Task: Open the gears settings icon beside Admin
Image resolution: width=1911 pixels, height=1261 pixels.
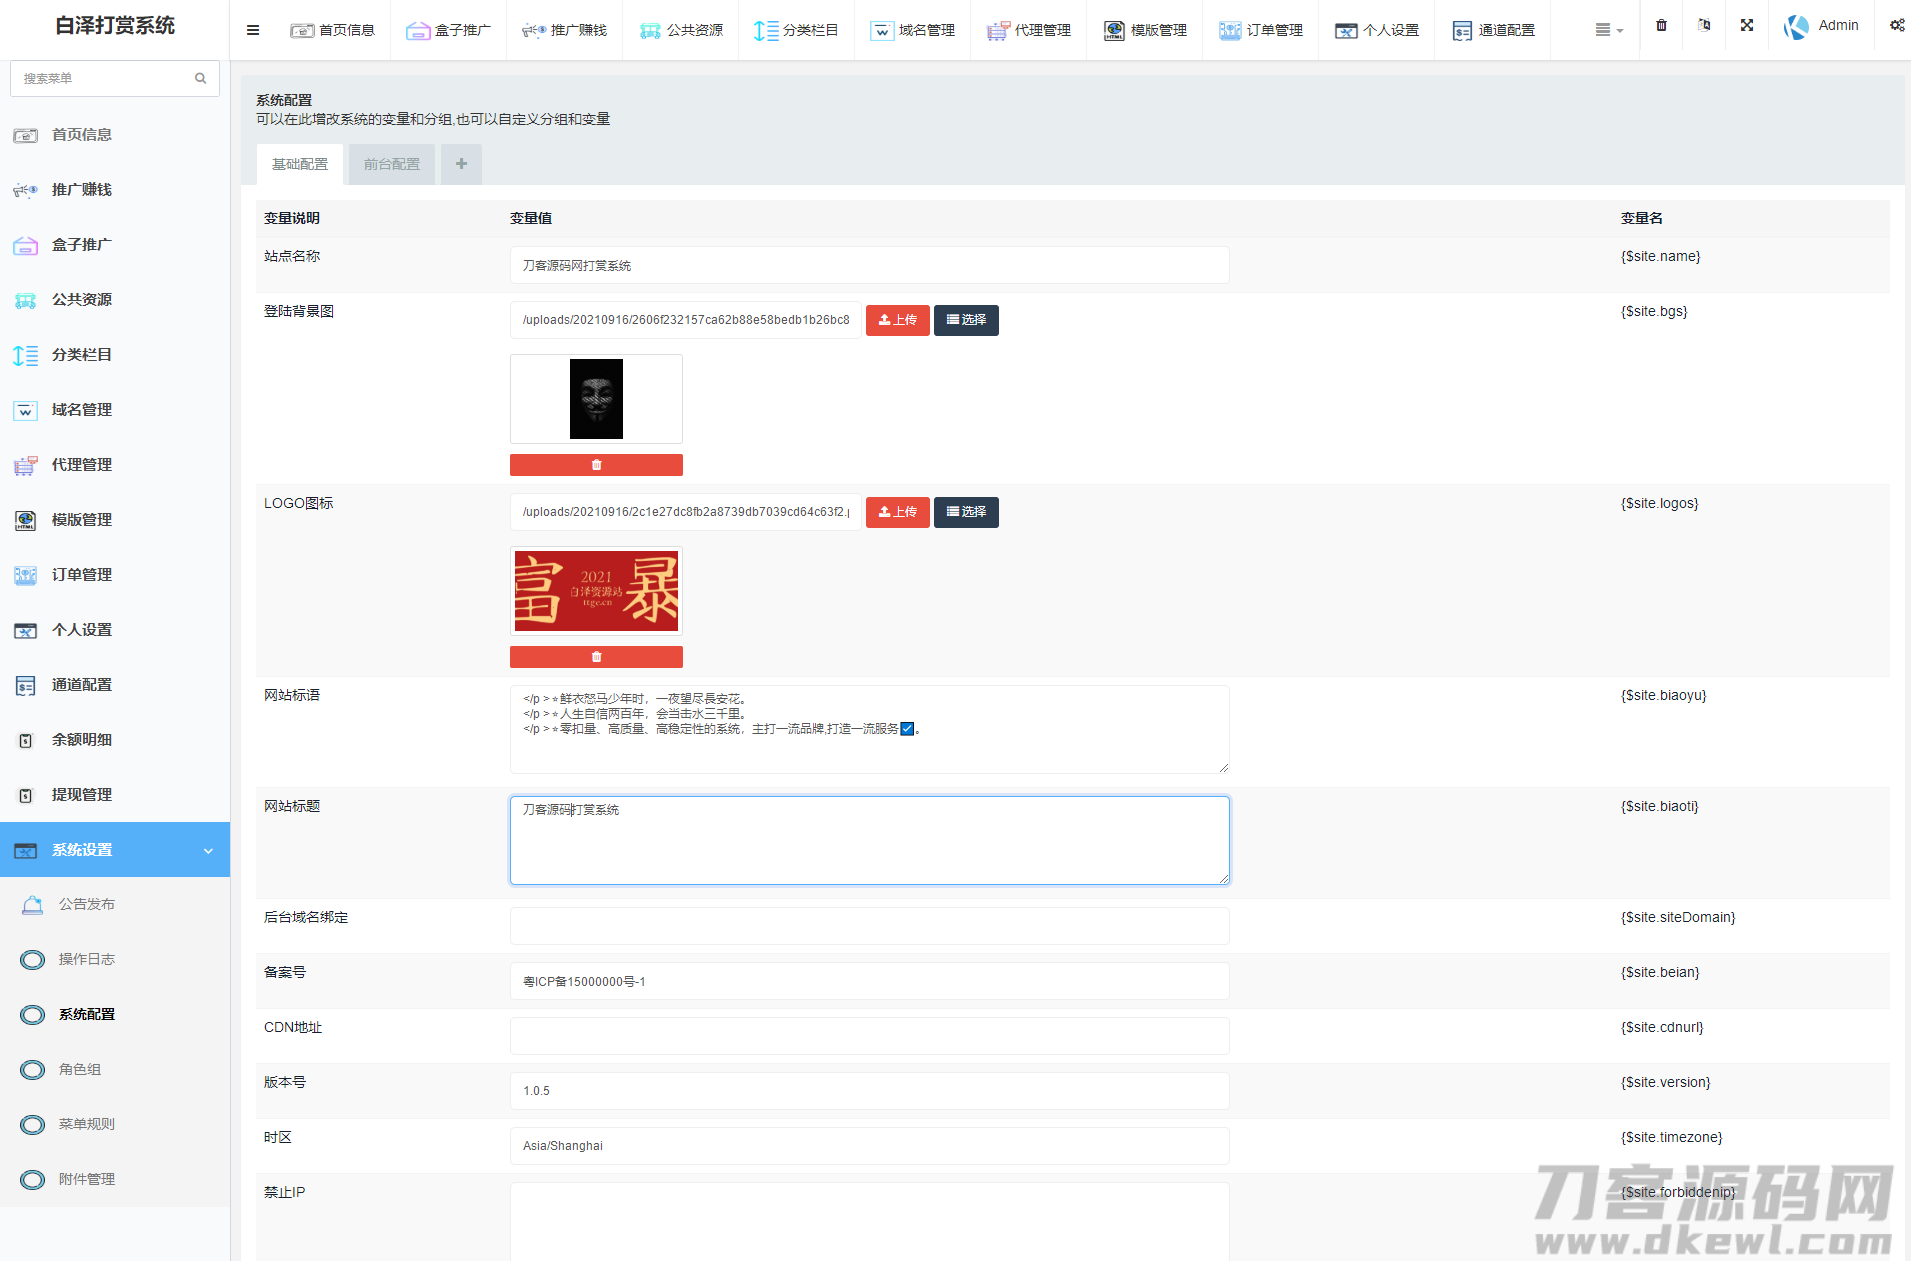Action: point(1896,26)
